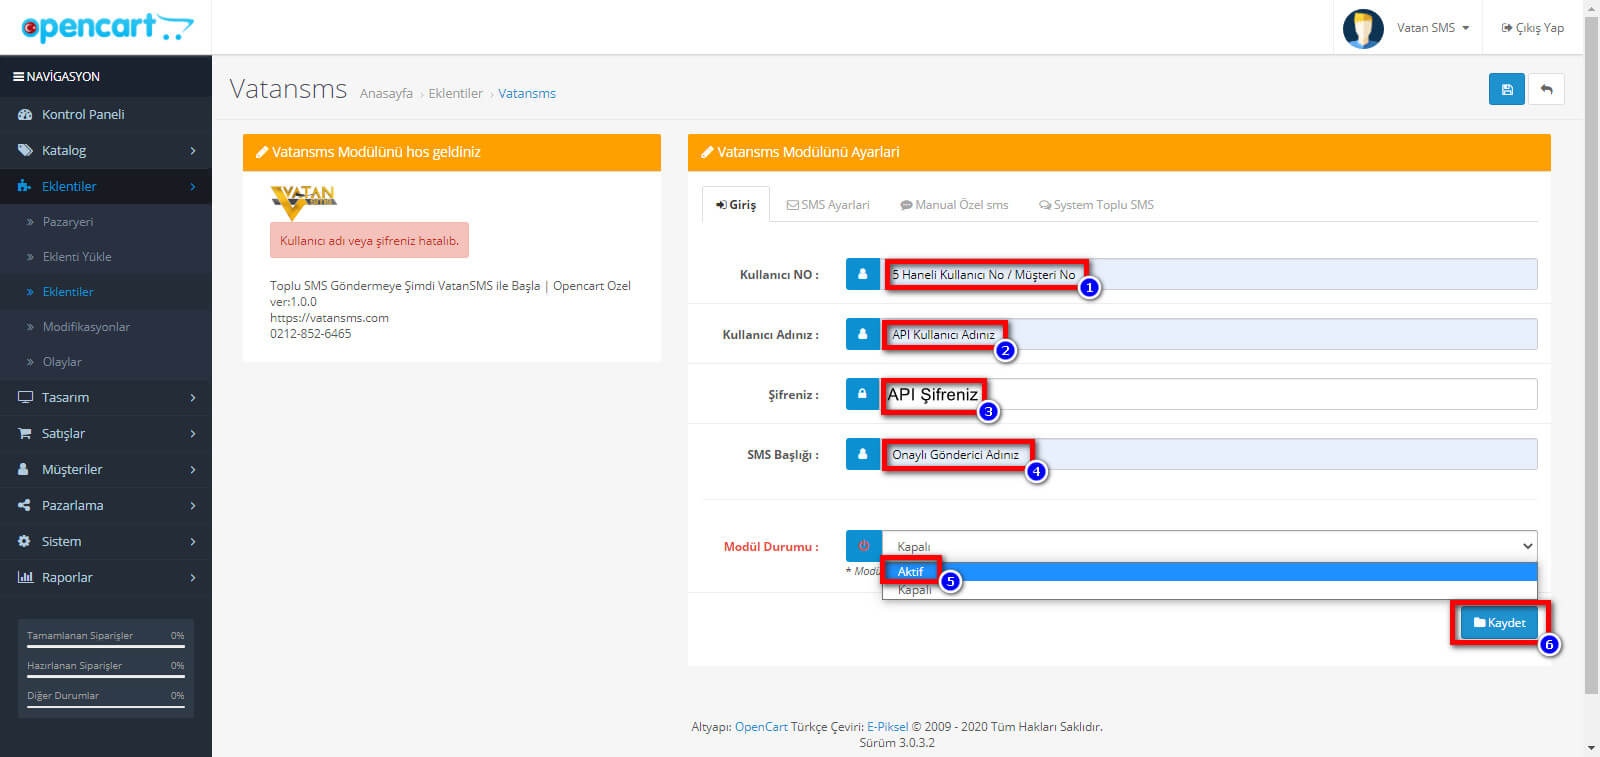Click the Tasarım monitor icon
This screenshot has height=757, width=1600.
[x=25, y=397]
